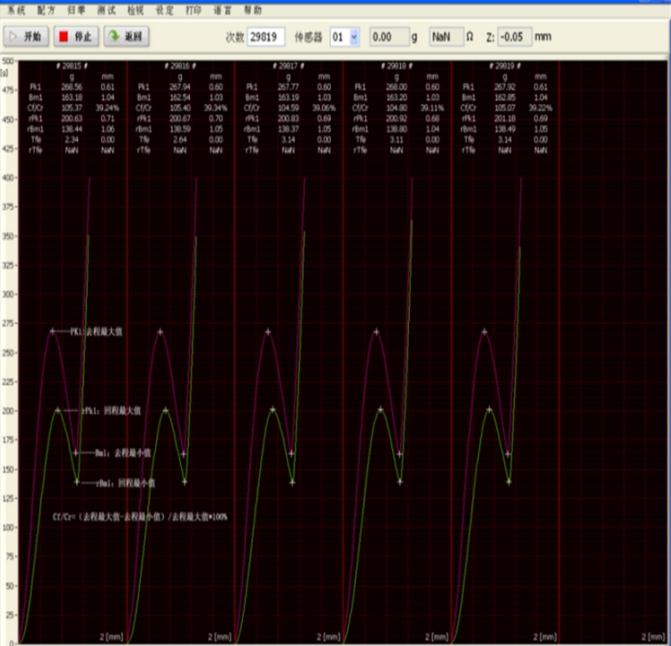The height and width of the screenshot is (646, 671).
Task: Click the 次数 field showing 29819
Action: pos(266,37)
